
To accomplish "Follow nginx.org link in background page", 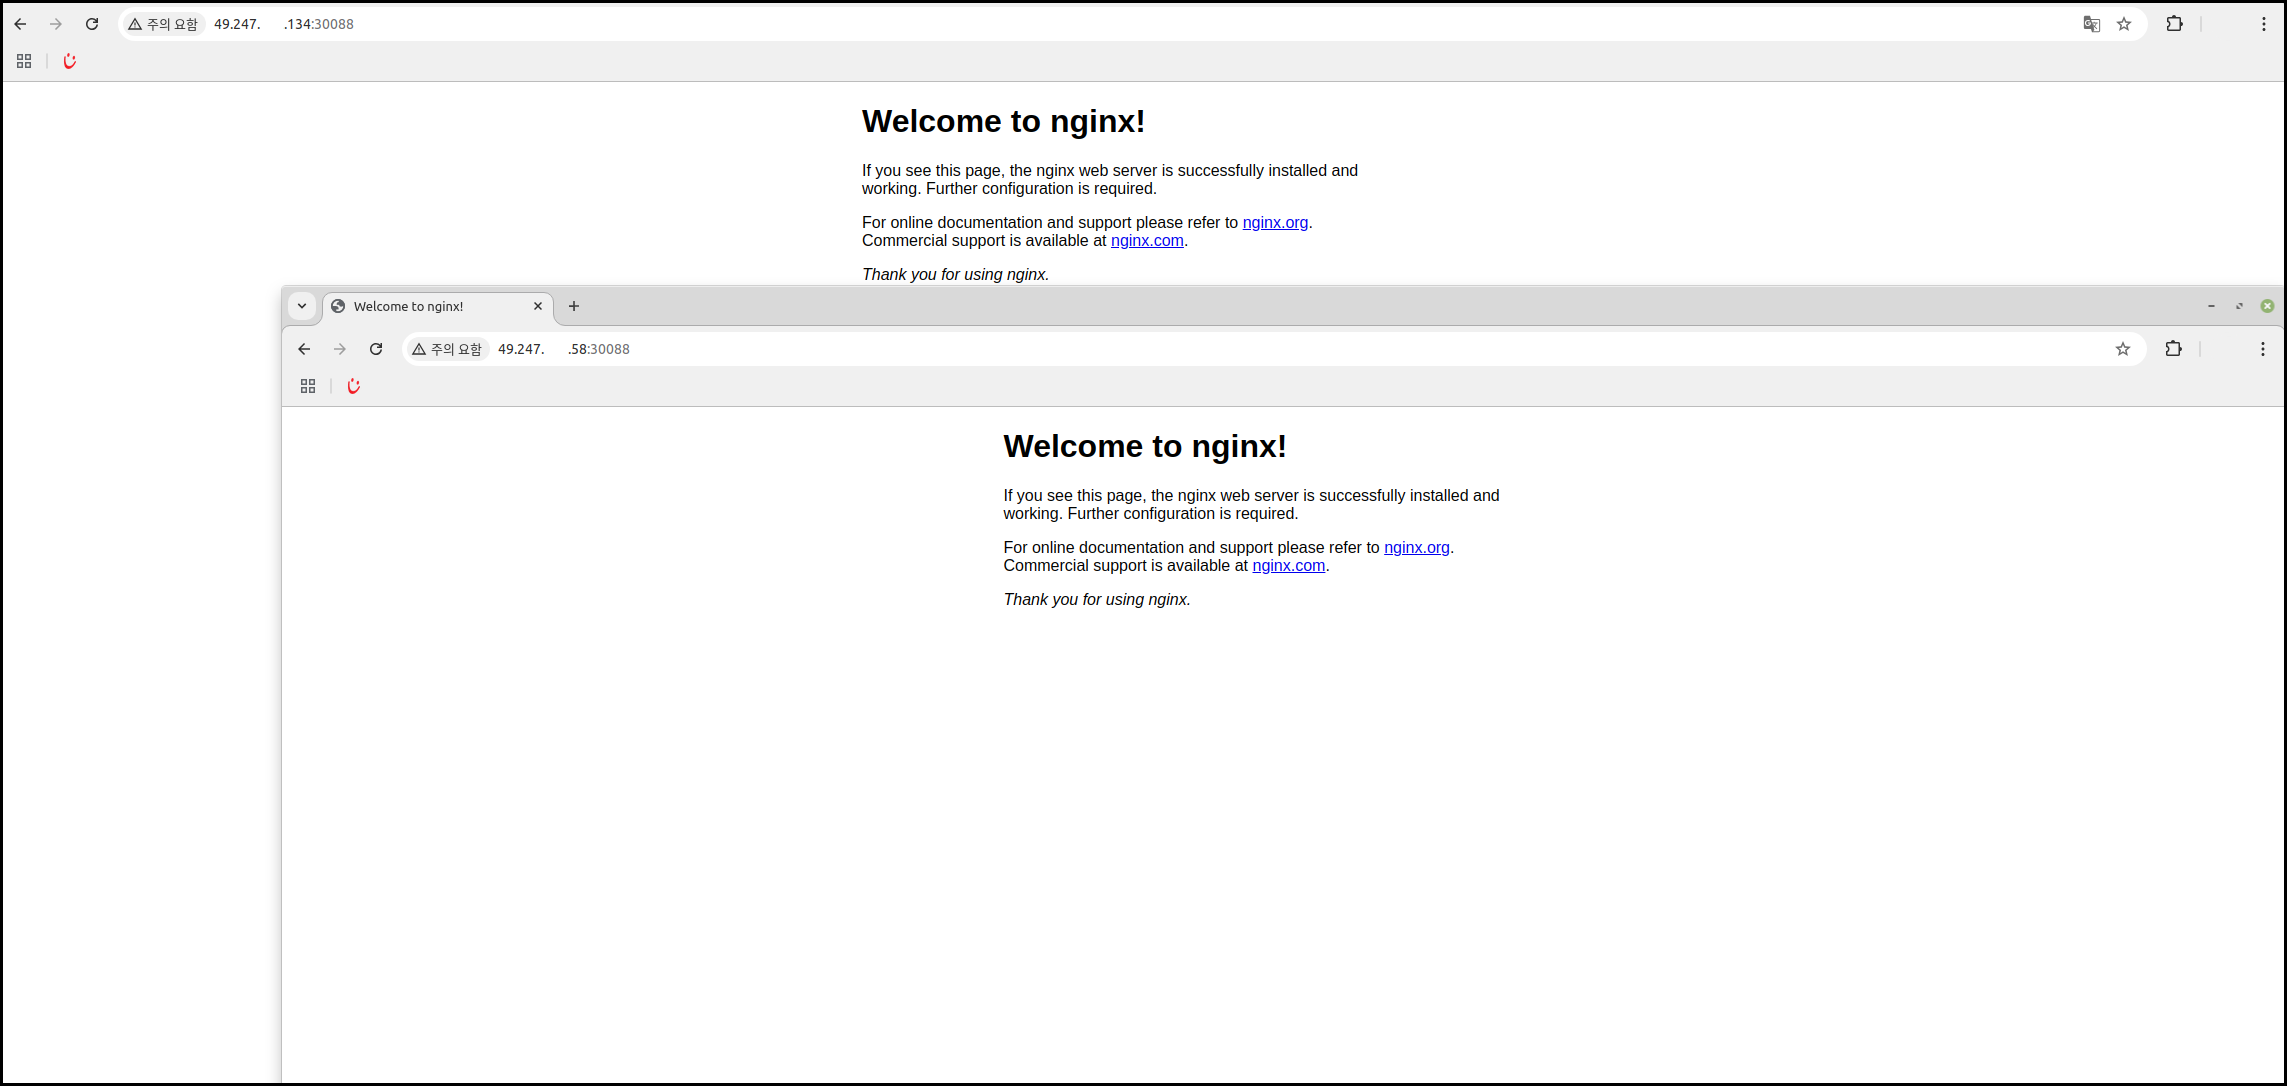I will pos(1275,222).
